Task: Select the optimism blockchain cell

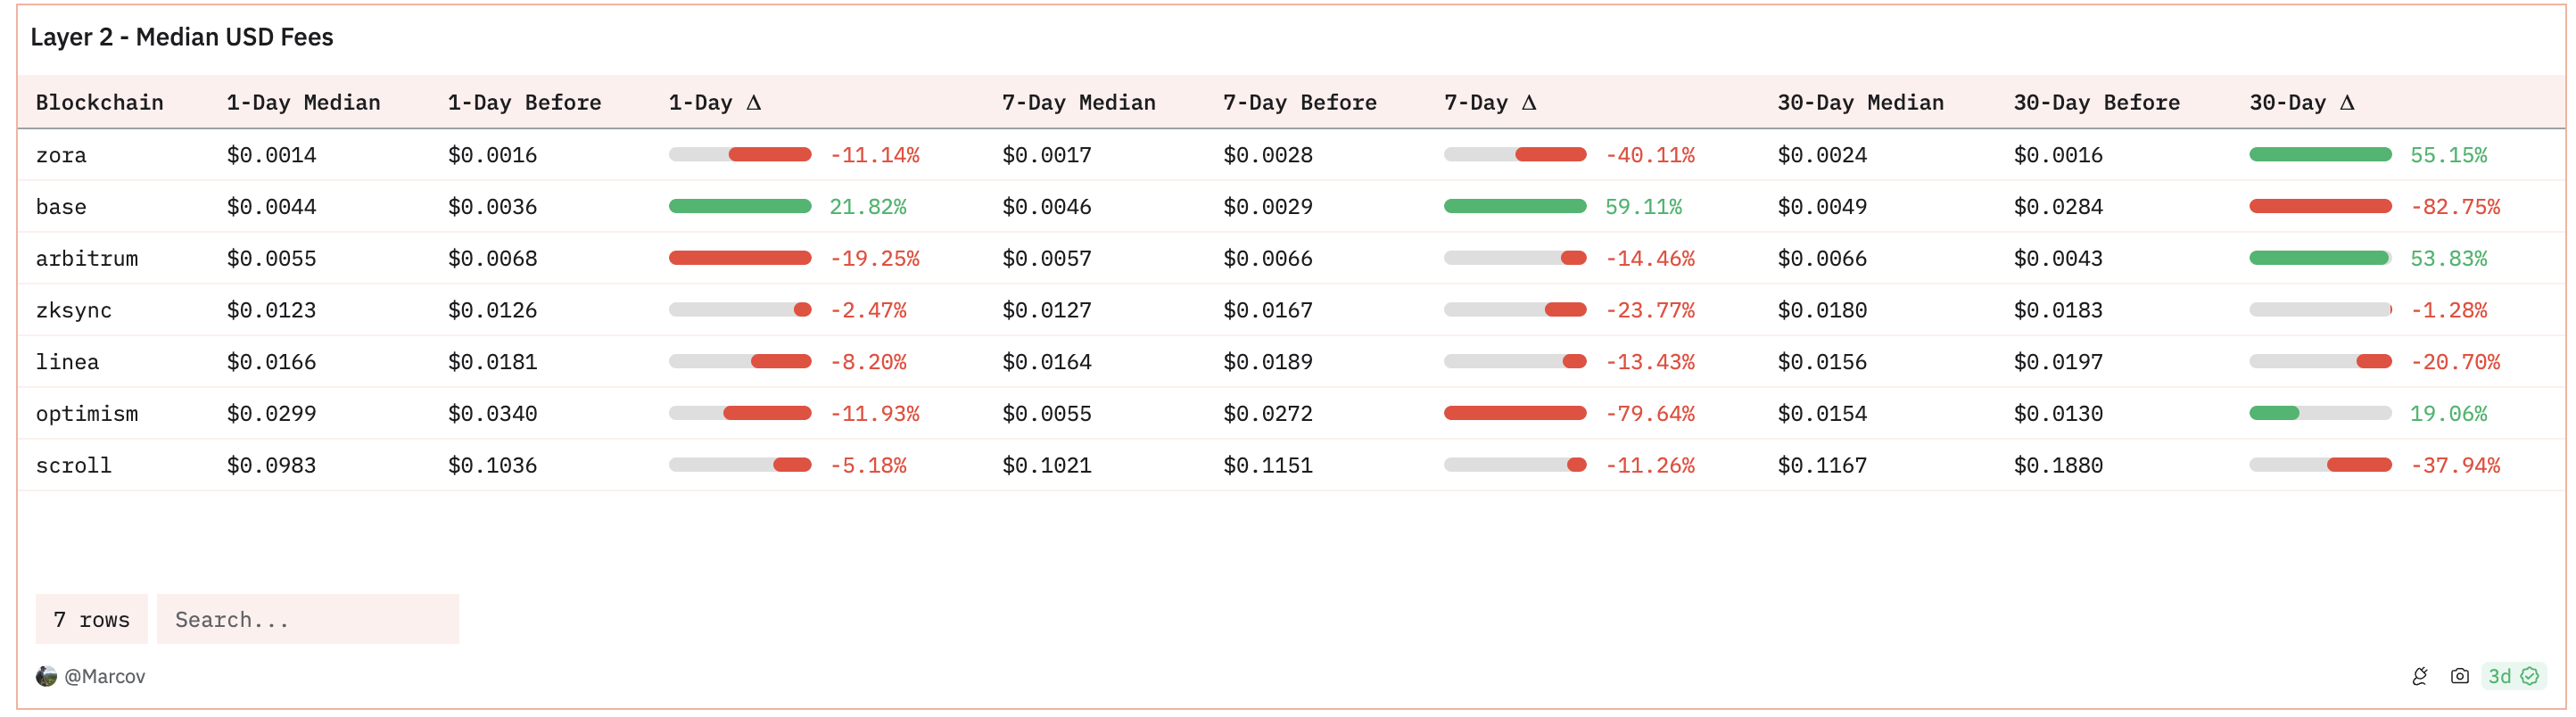Action: (x=87, y=414)
